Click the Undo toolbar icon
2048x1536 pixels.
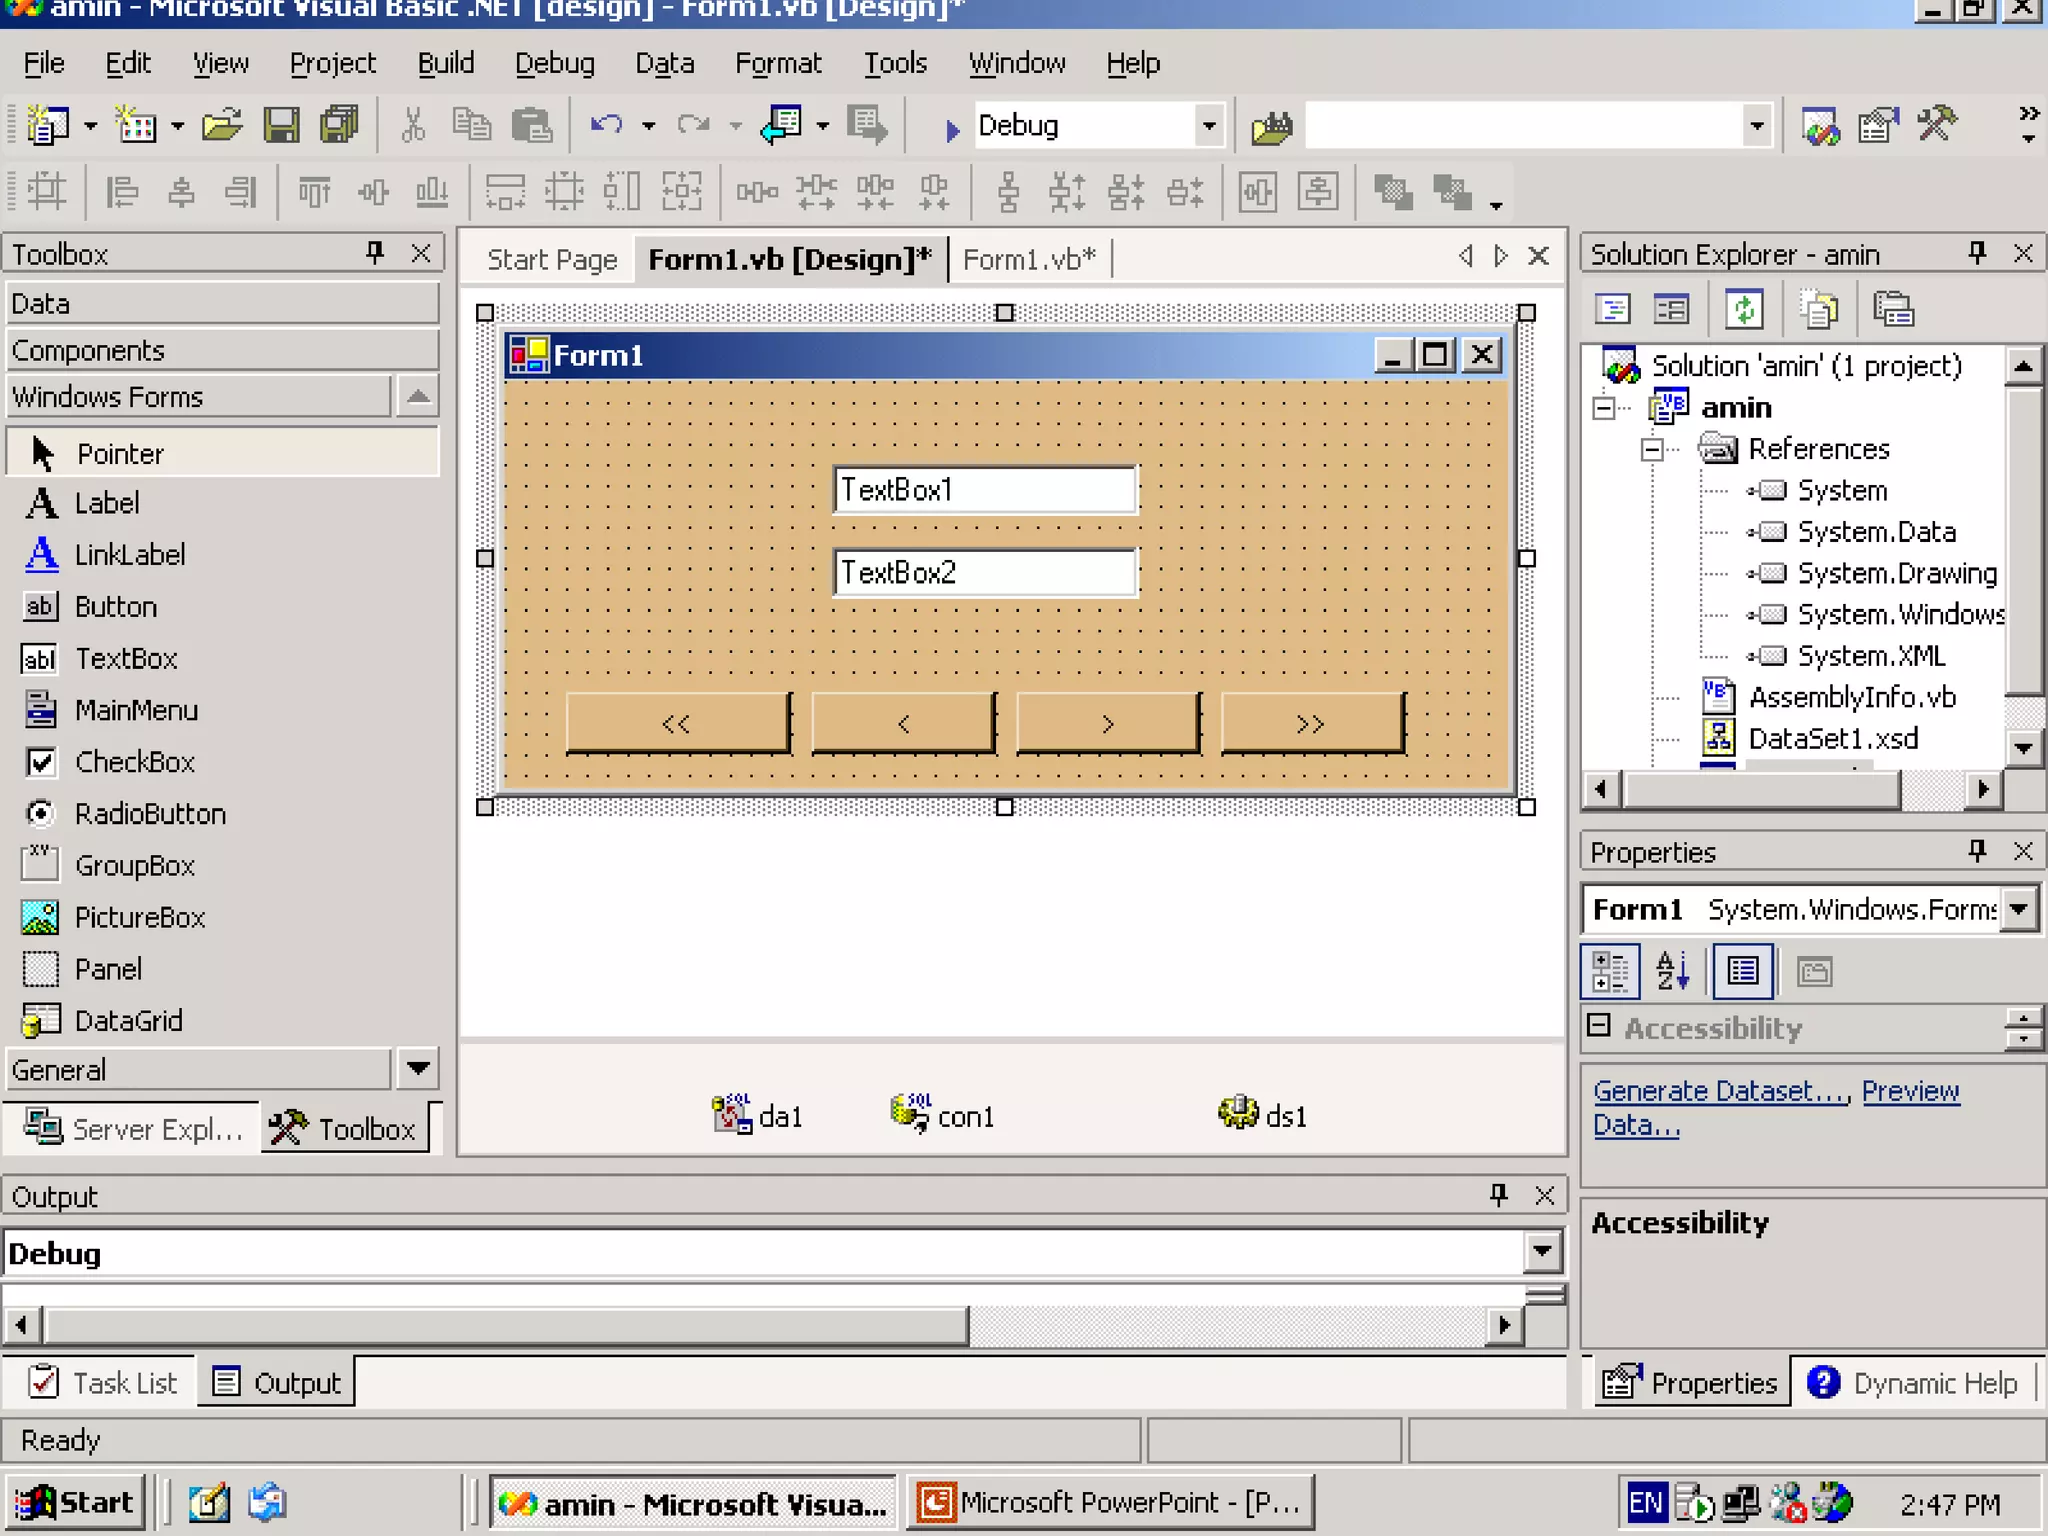(605, 125)
